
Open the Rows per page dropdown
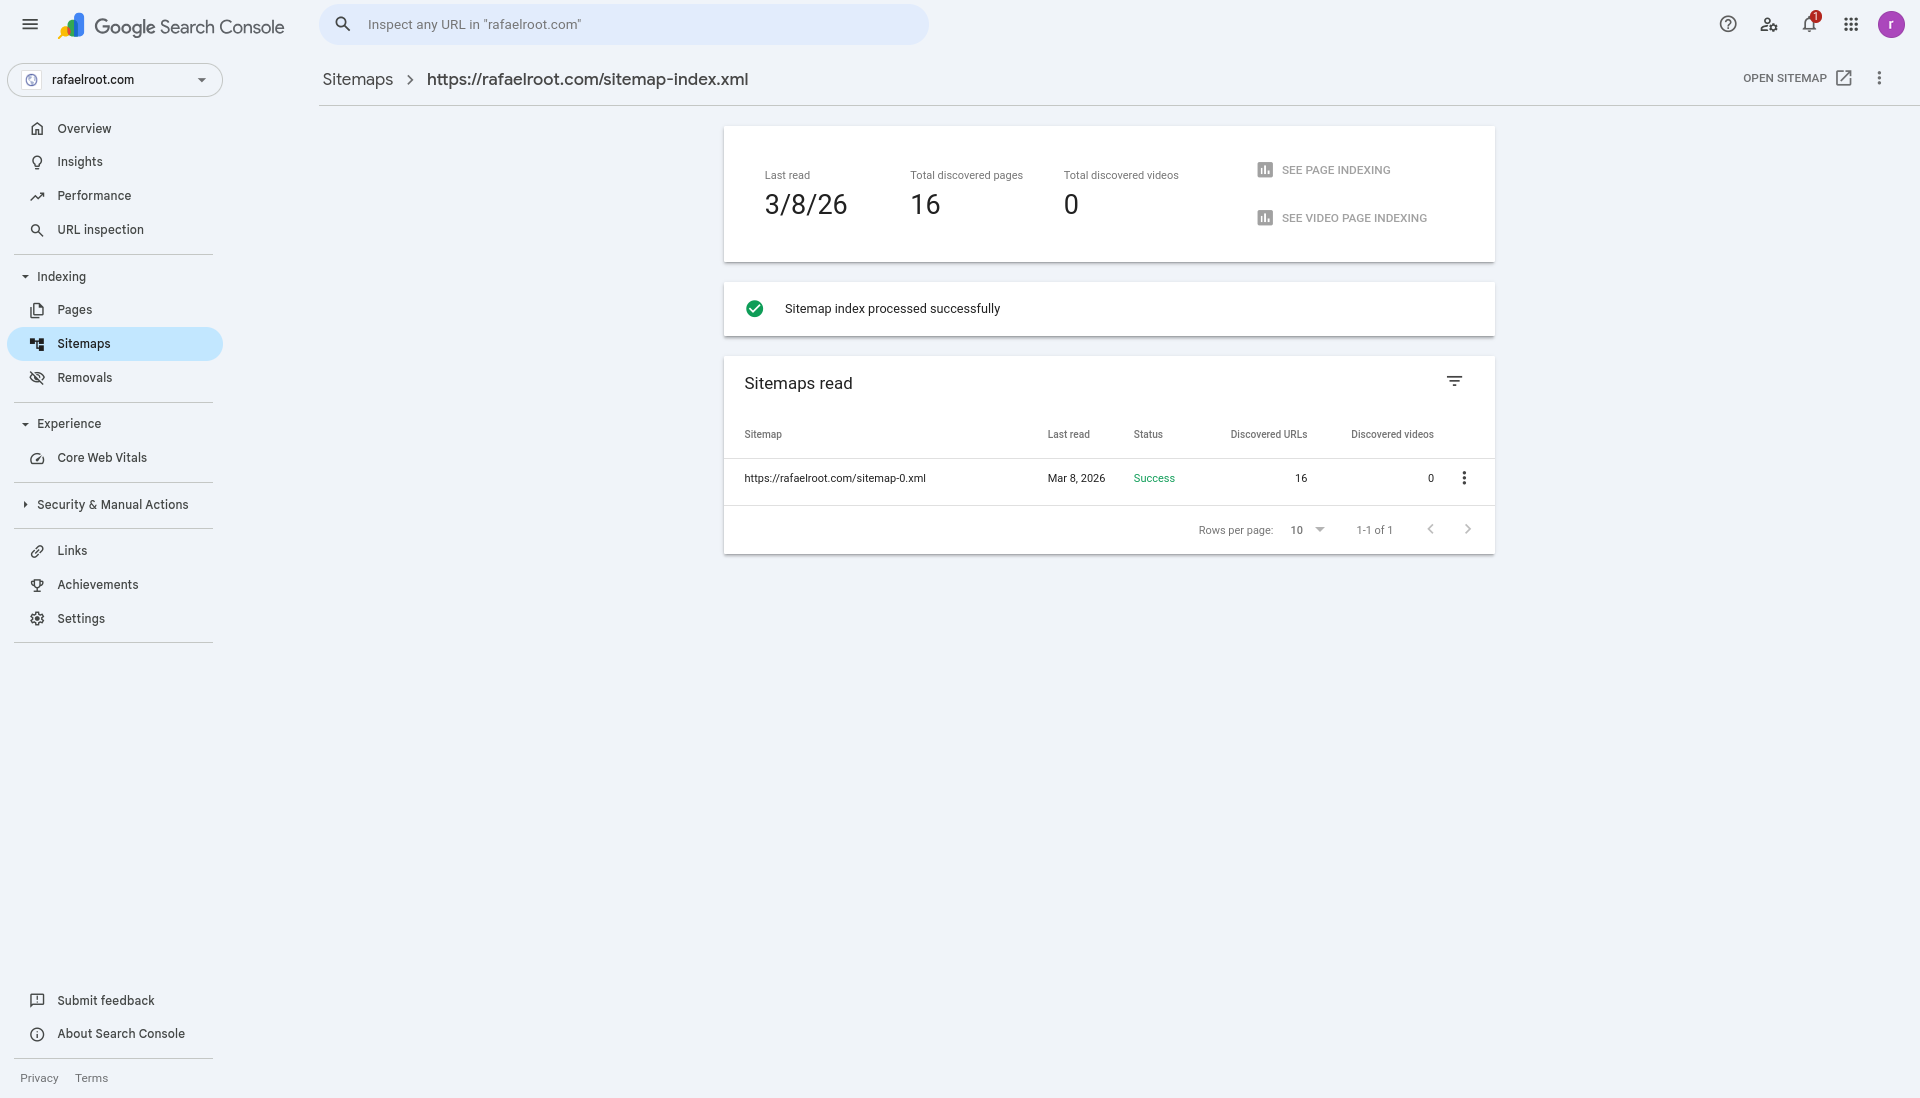pos(1307,530)
